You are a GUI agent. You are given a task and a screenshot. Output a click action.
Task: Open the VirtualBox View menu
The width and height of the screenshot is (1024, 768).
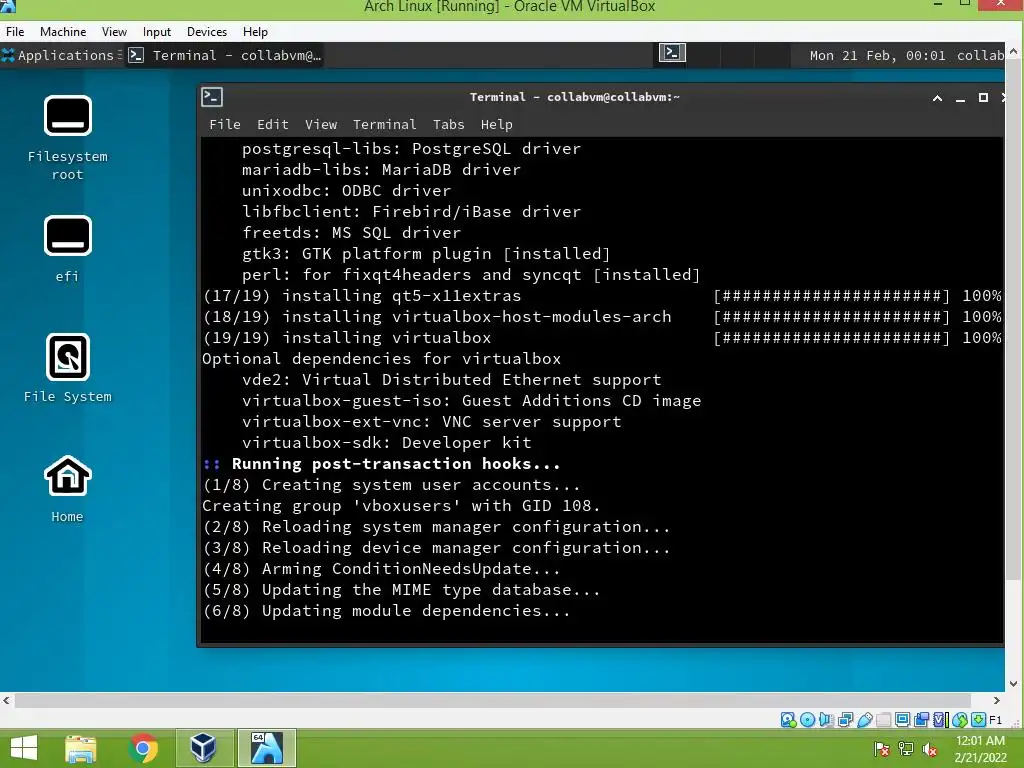point(114,31)
